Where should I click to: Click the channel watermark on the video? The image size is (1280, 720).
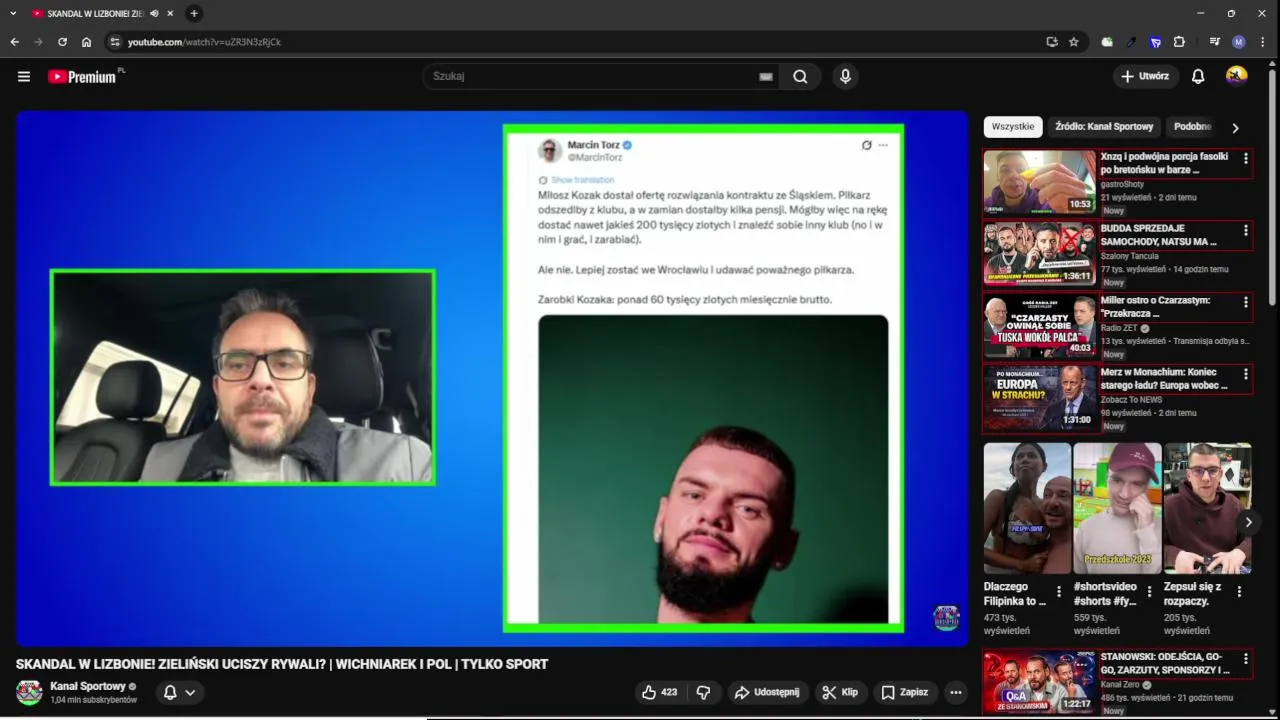point(946,618)
